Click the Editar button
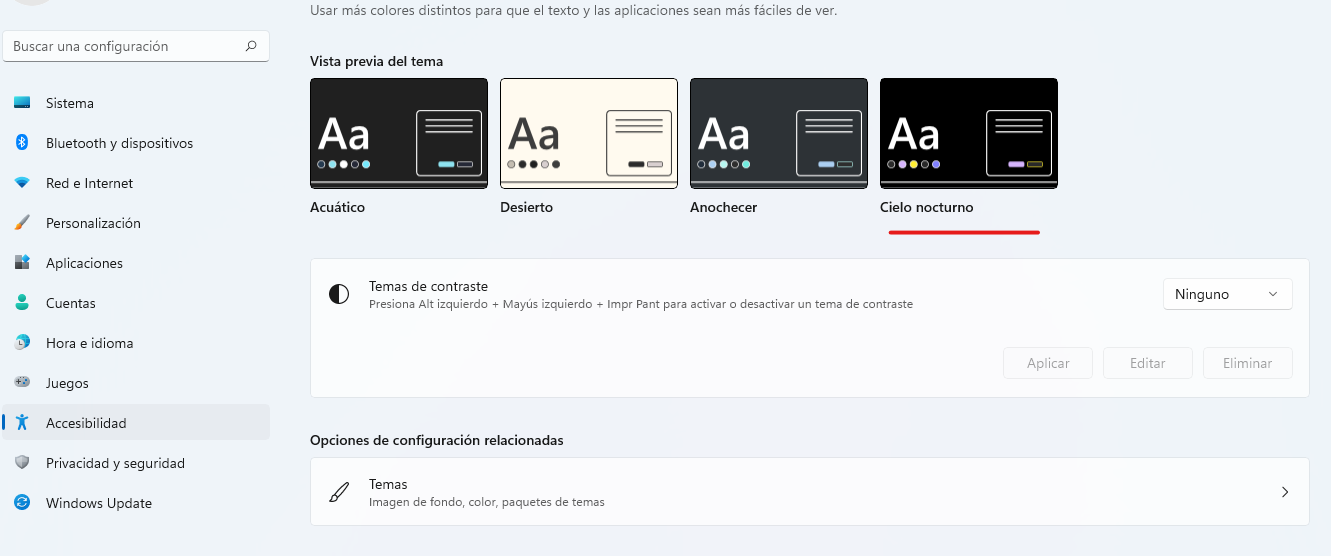Viewport: 1331px width, 556px height. [1148, 363]
